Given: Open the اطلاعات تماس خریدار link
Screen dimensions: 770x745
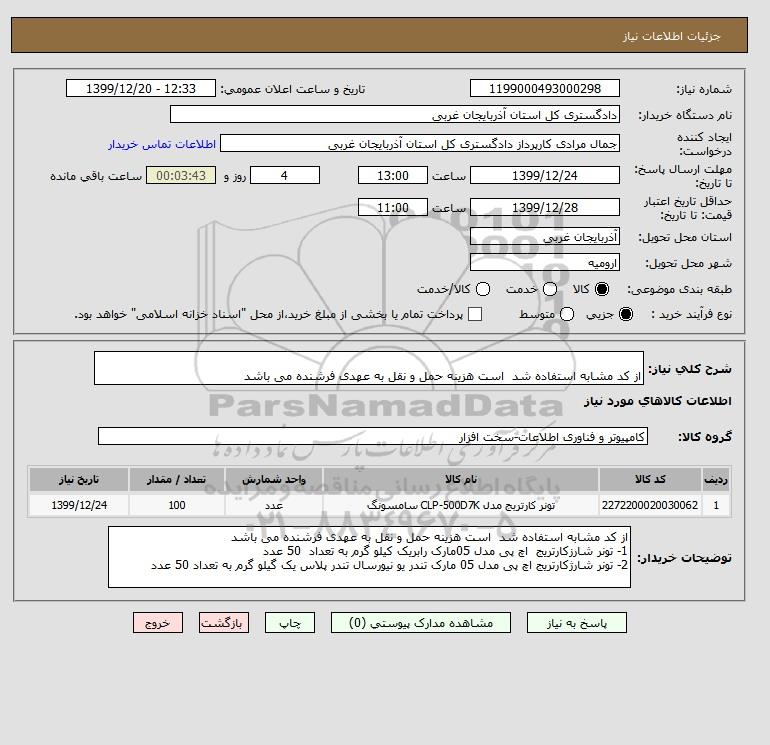Looking at the screenshot, I should (162, 144).
